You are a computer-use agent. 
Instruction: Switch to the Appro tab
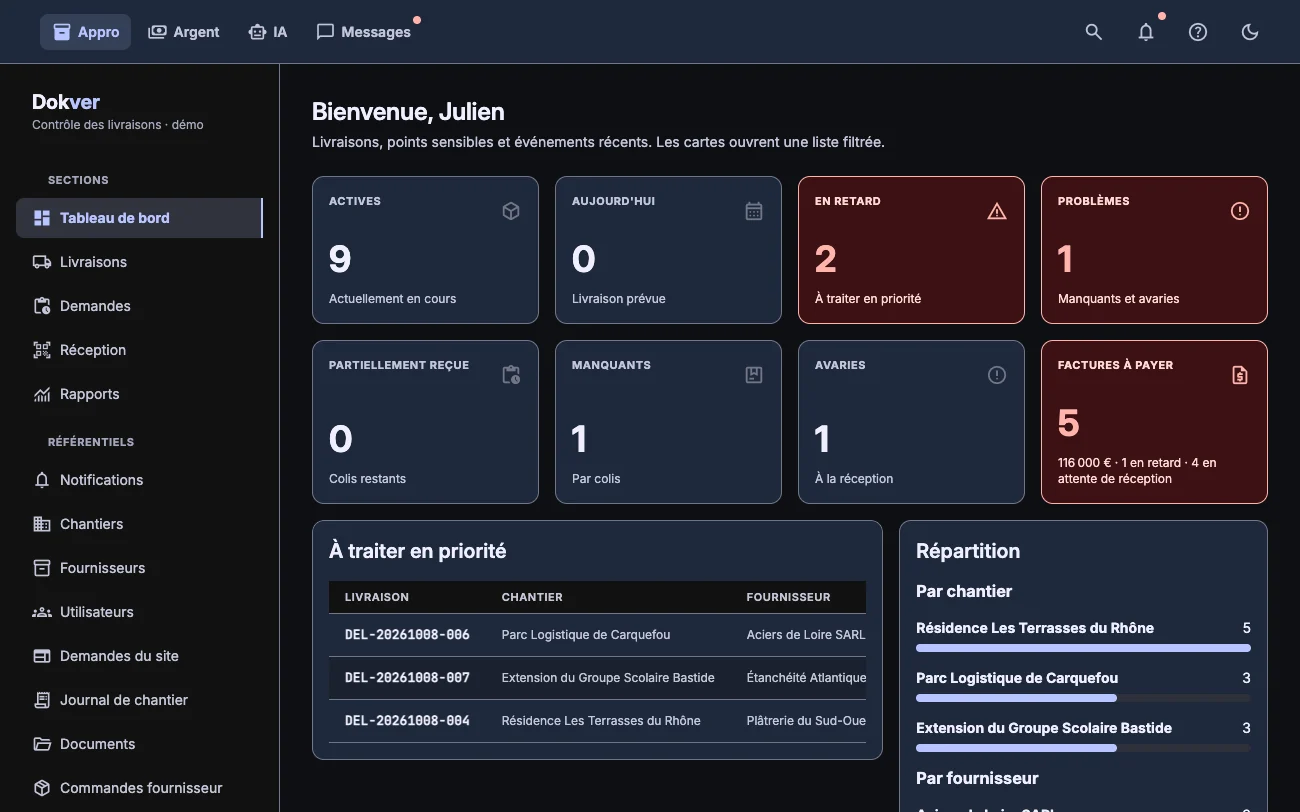[x=86, y=32]
